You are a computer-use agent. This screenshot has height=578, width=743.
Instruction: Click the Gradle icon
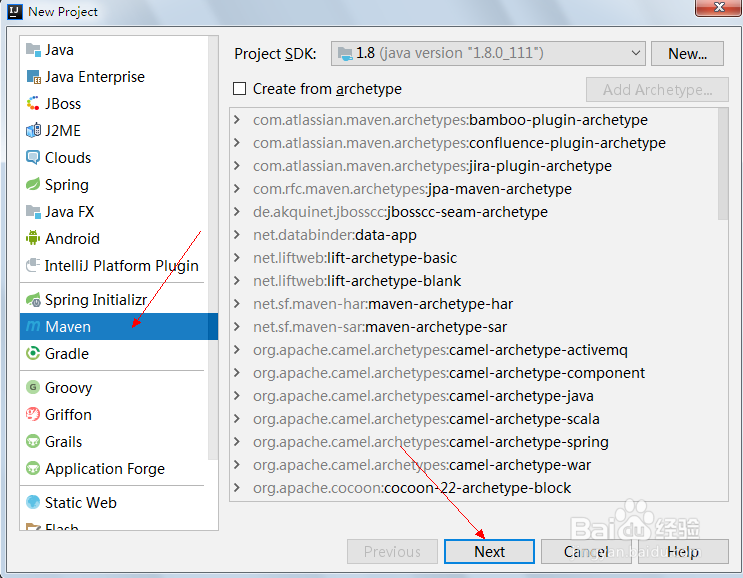pos(33,353)
